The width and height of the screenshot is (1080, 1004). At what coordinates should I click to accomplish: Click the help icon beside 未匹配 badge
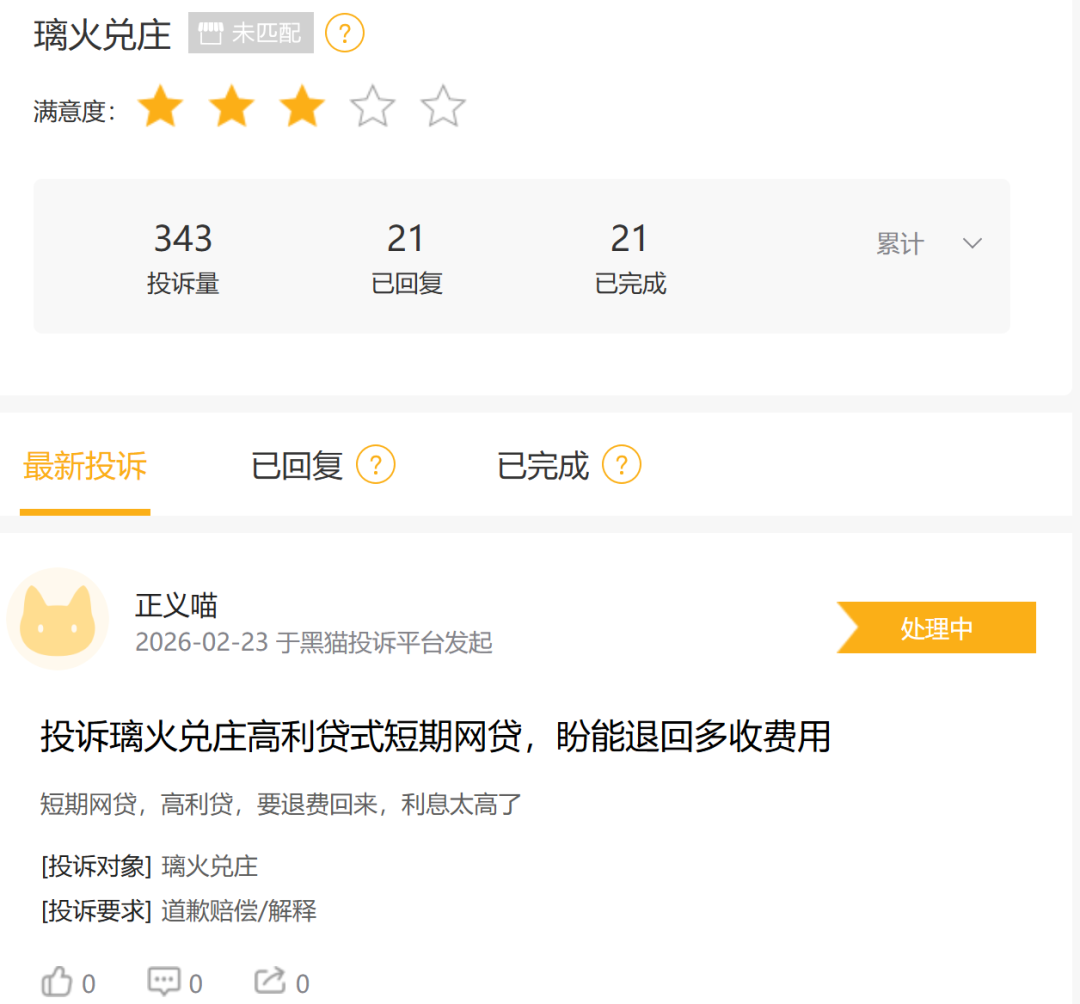tap(344, 33)
